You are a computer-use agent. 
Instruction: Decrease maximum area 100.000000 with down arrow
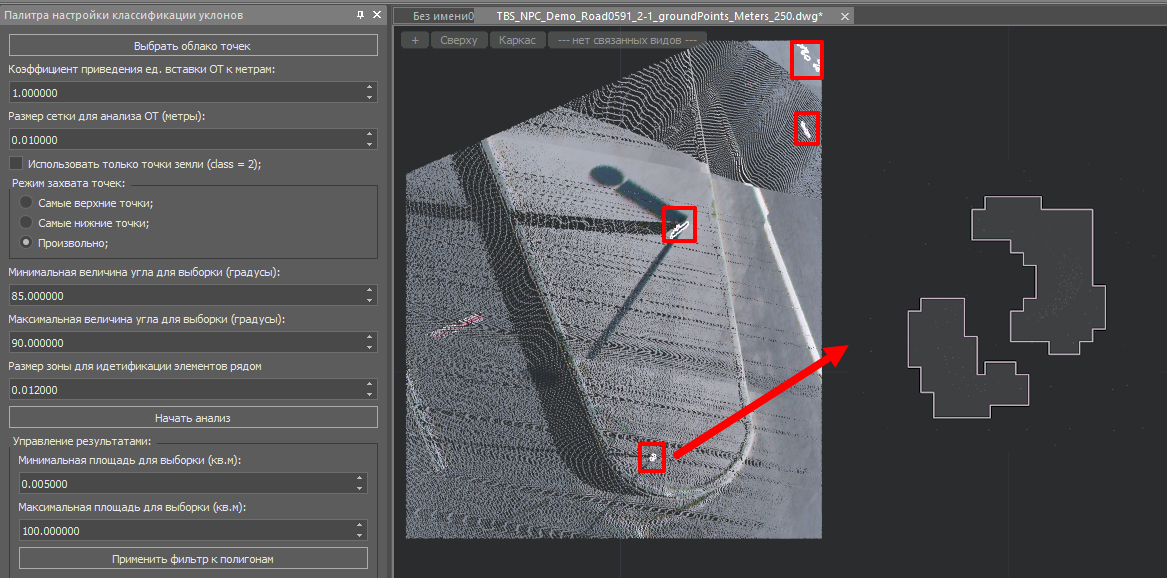point(360,536)
